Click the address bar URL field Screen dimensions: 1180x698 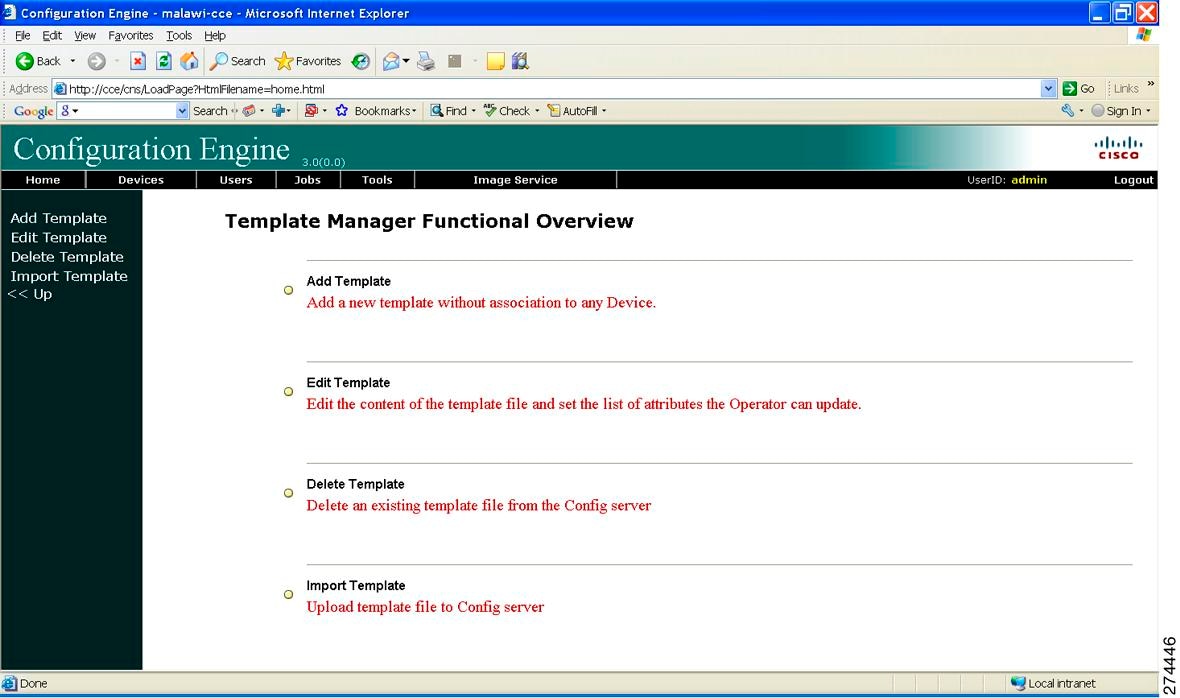pyautogui.click(x=554, y=89)
